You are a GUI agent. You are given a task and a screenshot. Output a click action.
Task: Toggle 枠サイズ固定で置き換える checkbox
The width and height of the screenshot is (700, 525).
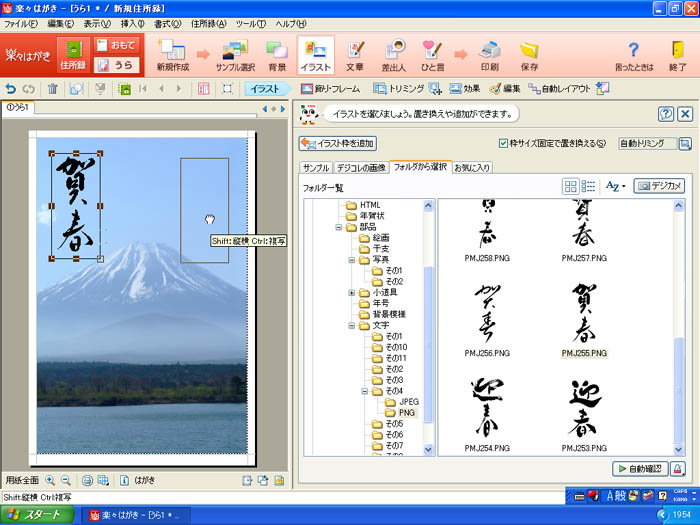(x=504, y=143)
